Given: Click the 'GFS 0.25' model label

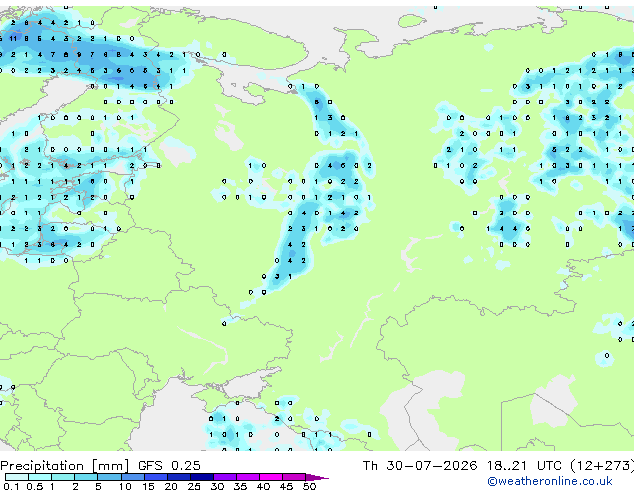Looking at the screenshot, I should pyautogui.click(x=169, y=466).
